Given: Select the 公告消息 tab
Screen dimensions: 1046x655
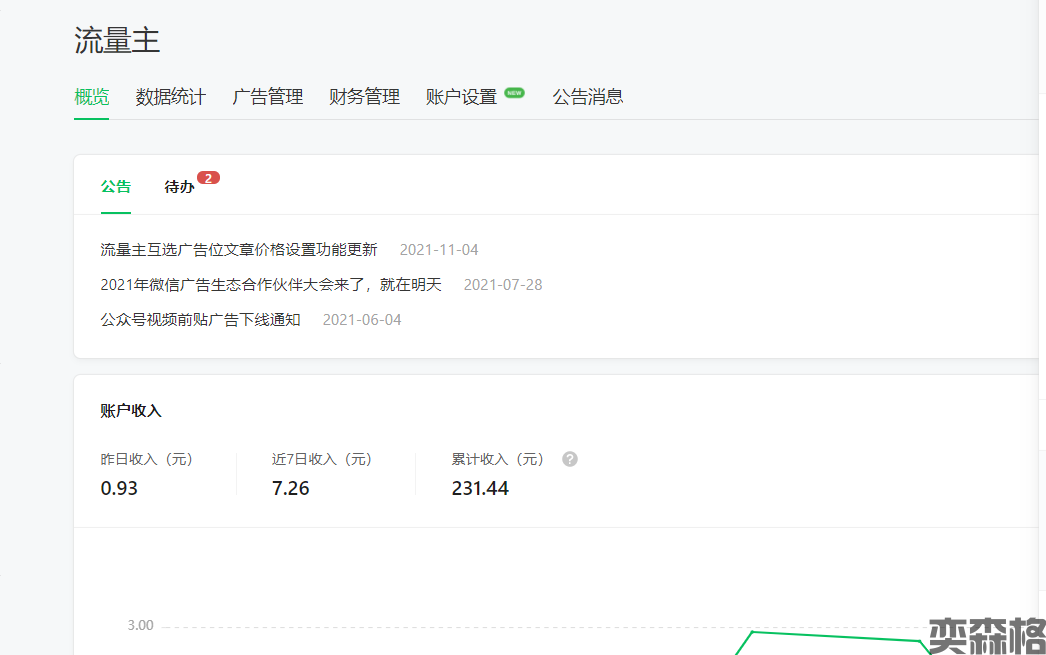Looking at the screenshot, I should (x=588, y=97).
